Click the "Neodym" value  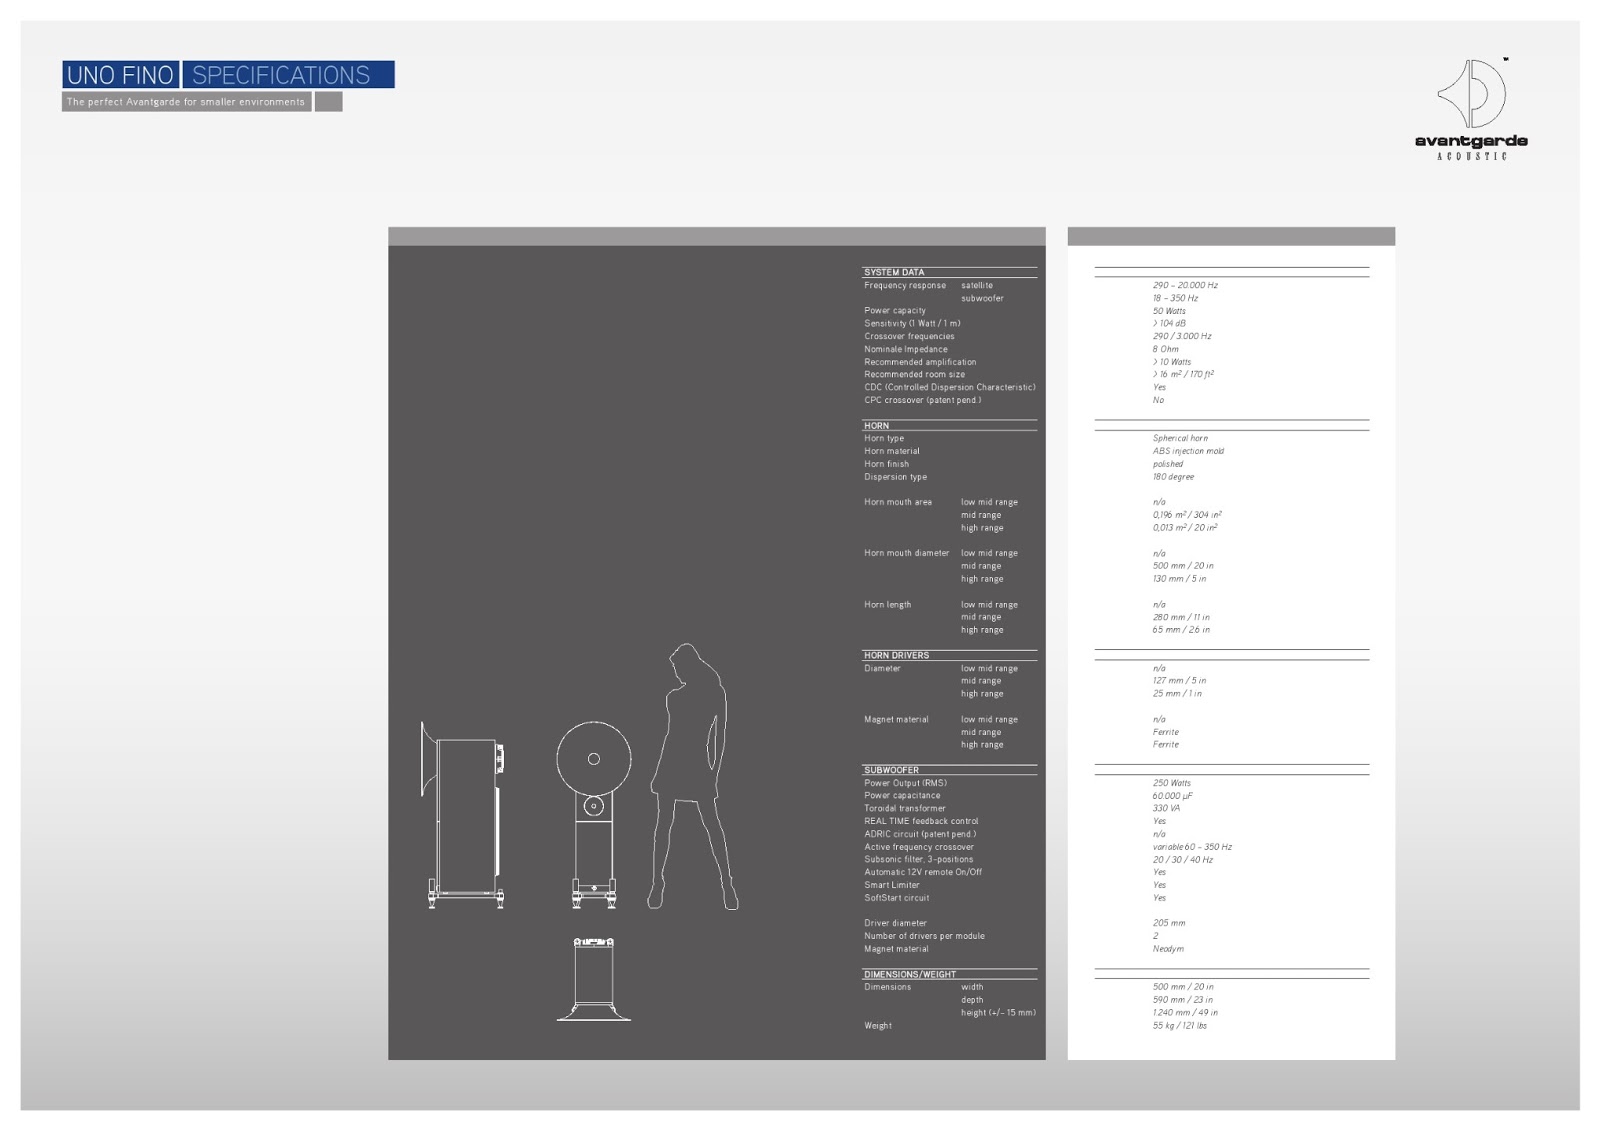1168,949
